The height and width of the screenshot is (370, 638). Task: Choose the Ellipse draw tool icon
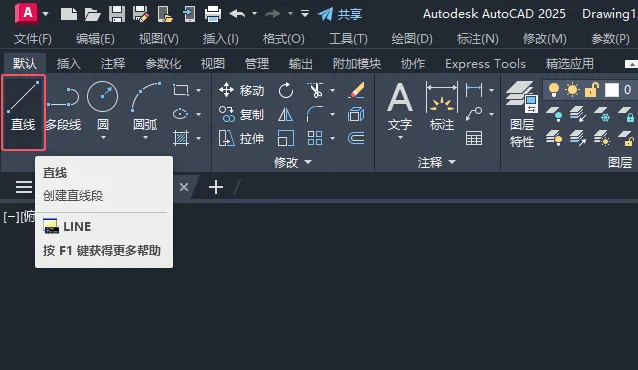tap(180, 114)
